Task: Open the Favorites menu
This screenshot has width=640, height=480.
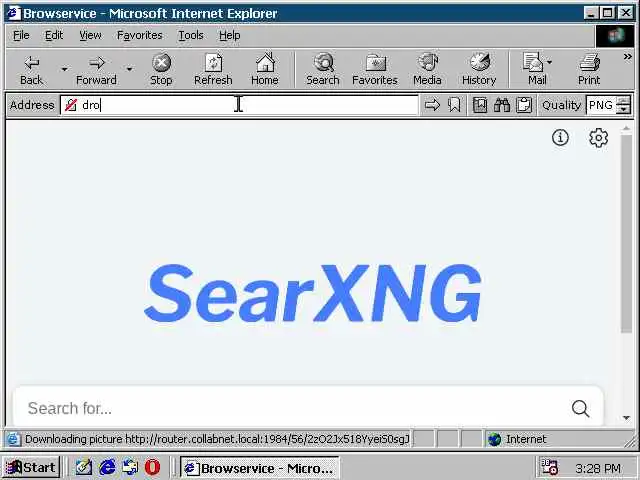Action: pos(140,36)
